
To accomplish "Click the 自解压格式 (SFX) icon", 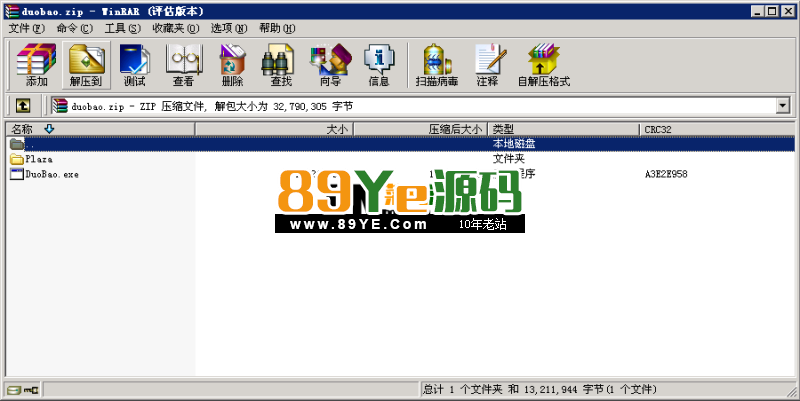I will click(543, 65).
